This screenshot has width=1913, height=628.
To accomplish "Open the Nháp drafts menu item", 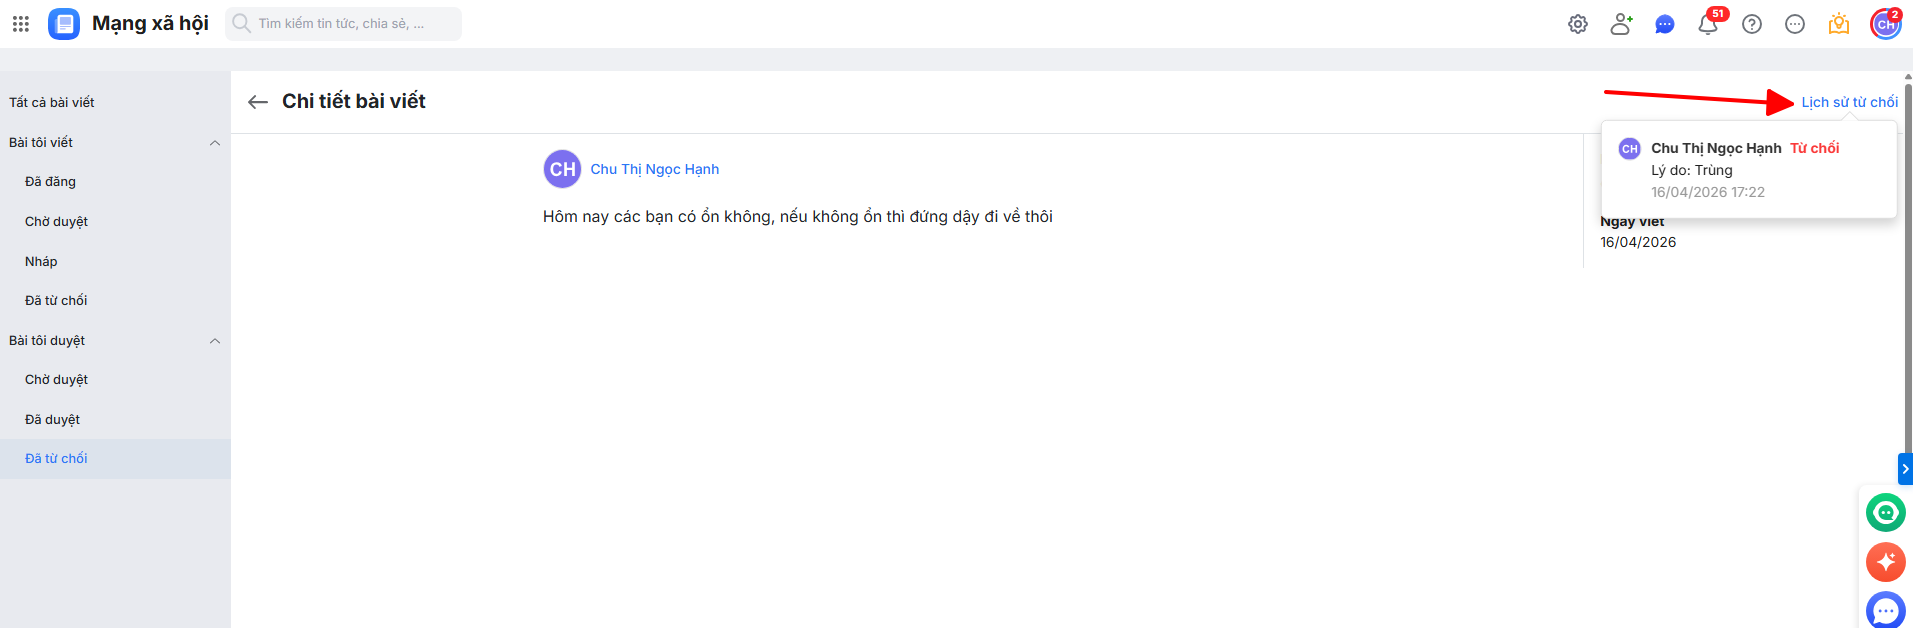I will click(x=41, y=261).
